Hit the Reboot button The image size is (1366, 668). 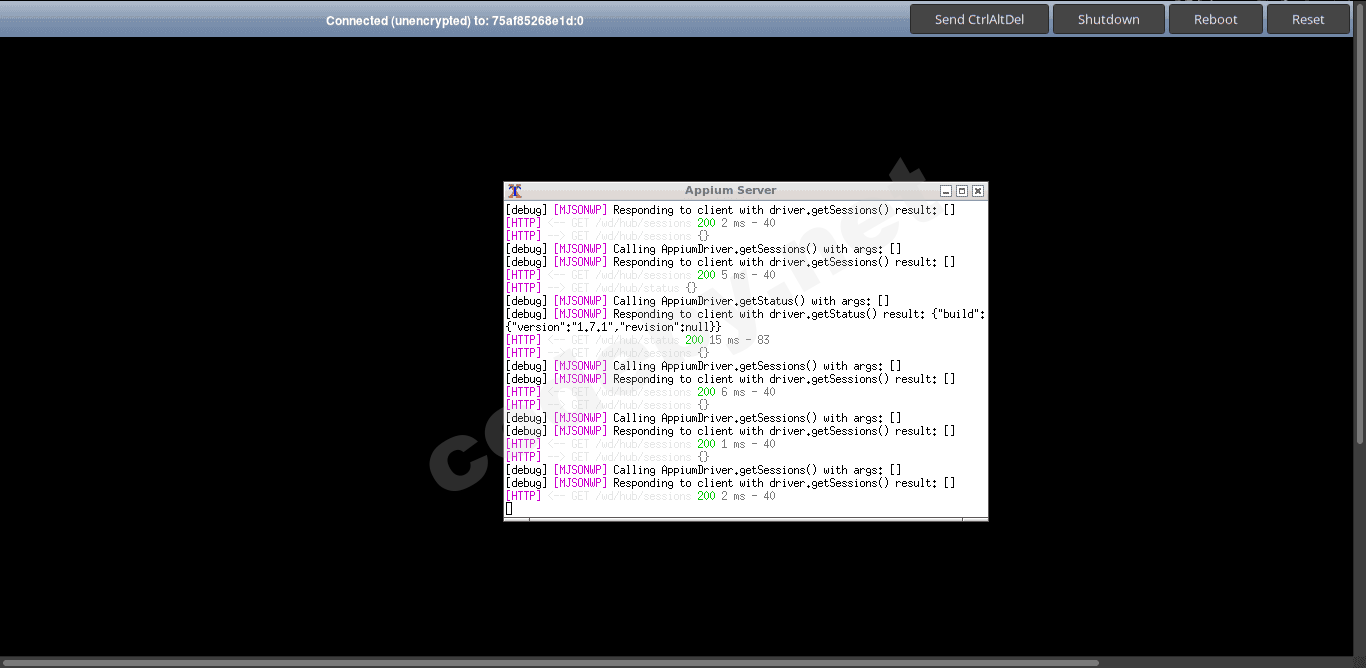(1215, 19)
